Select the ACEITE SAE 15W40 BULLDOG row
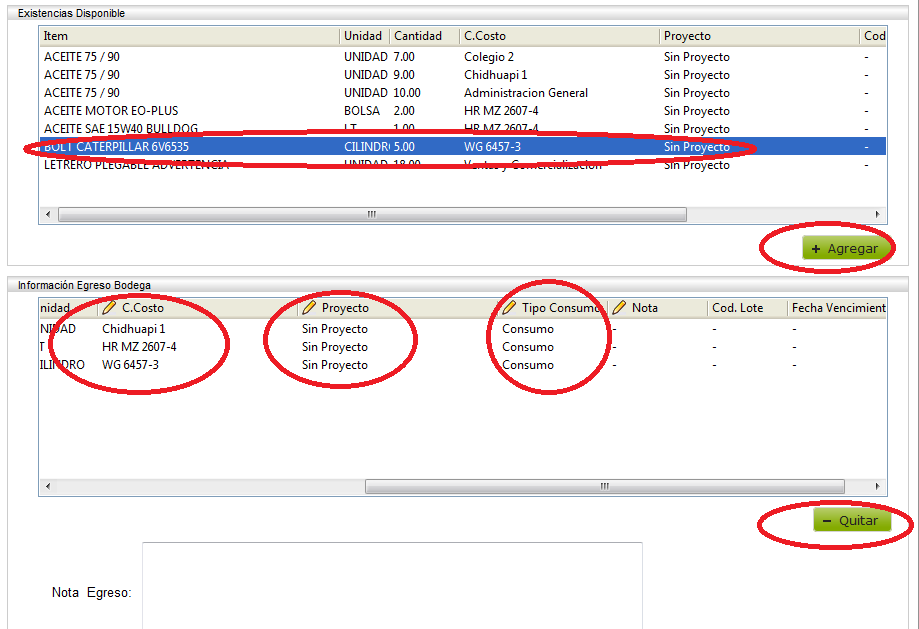 tap(462, 129)
